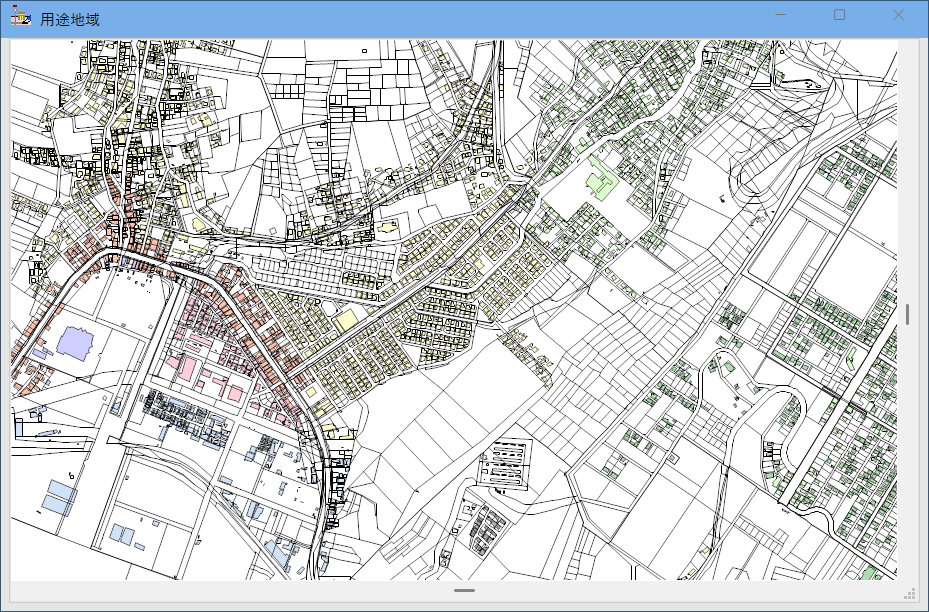Select the large purple building on the map
Screen dimensions: 929x612
tap(76, 342)
